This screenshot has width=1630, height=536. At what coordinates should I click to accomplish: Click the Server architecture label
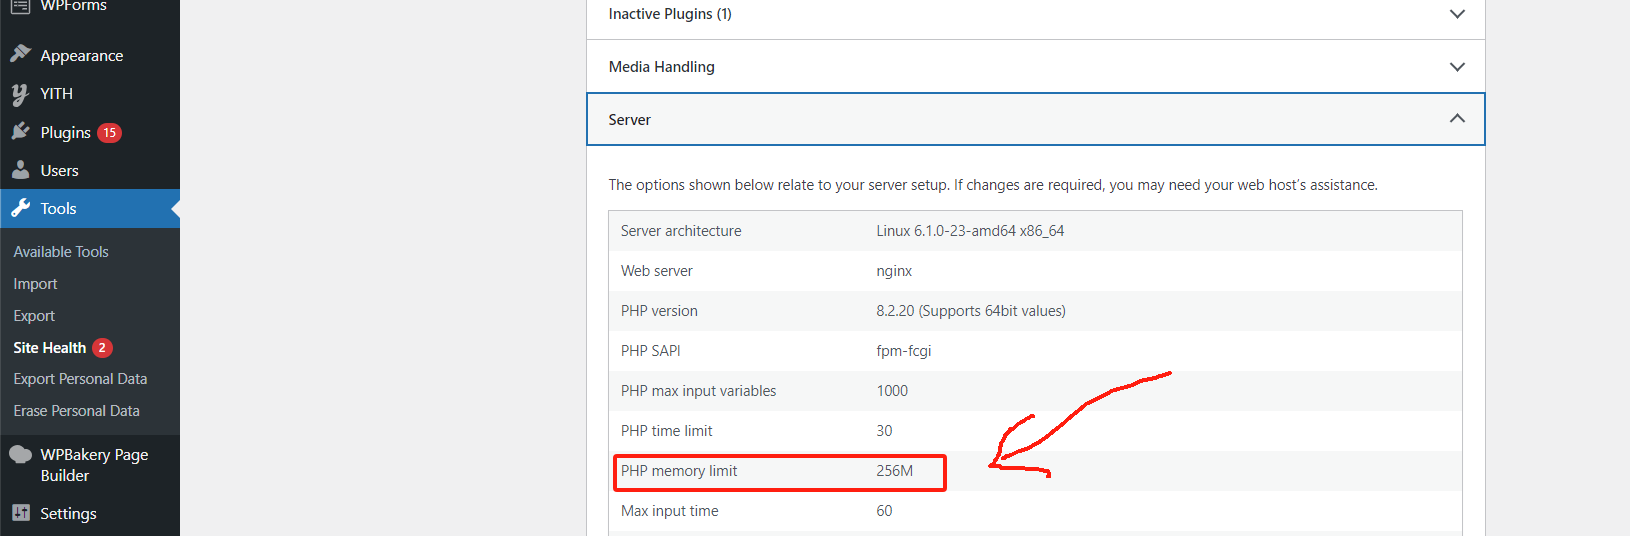point(681,231)
